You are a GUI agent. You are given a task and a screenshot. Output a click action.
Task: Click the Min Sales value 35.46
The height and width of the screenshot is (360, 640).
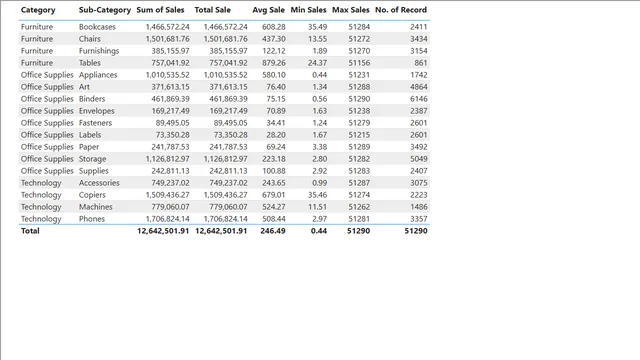[317, 195]
